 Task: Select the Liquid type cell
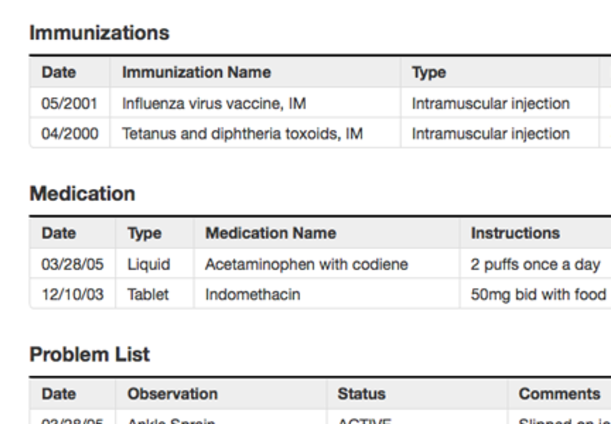tap(149, 265)
